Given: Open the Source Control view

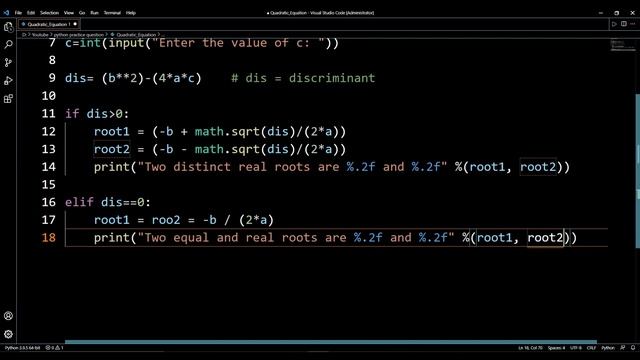Looking at the screenshot, I should pyautogui.click(x=8, y=62).
